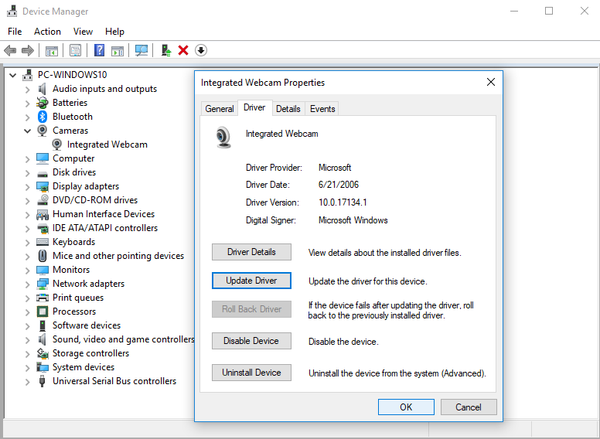Collapse the Cameras category

(28, 130)
